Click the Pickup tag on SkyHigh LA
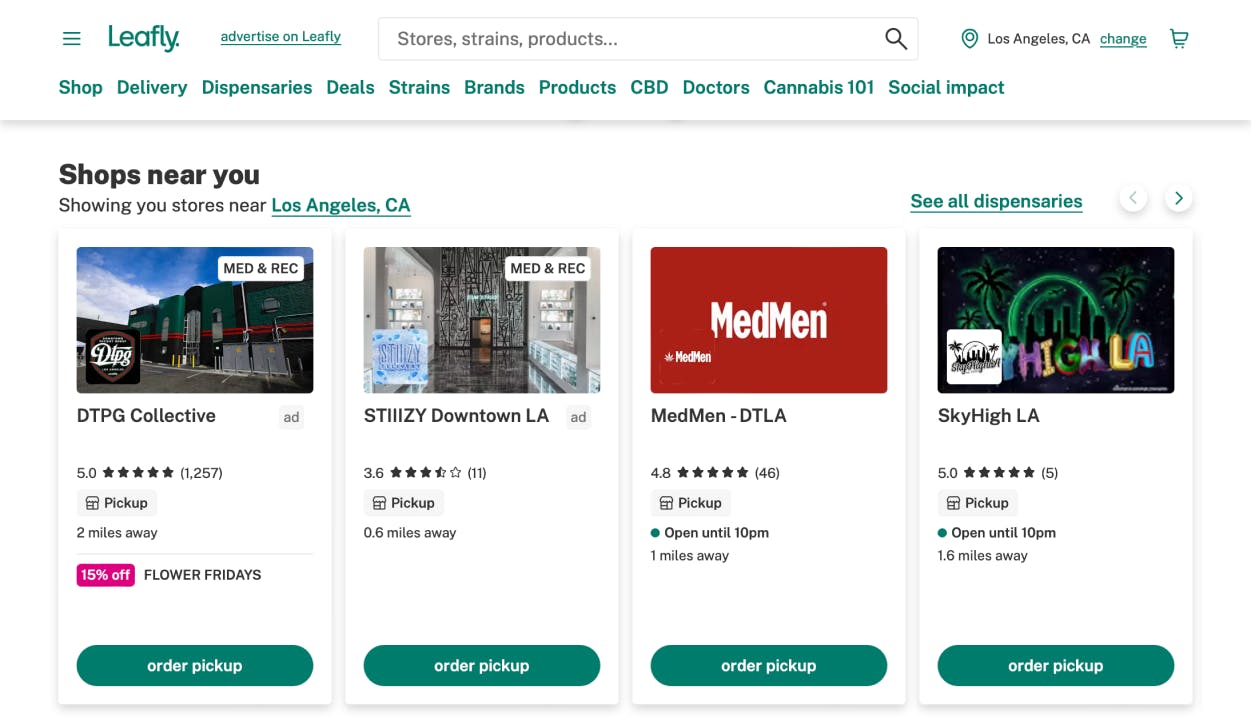The image size is (1251, 717). [978, 503]
